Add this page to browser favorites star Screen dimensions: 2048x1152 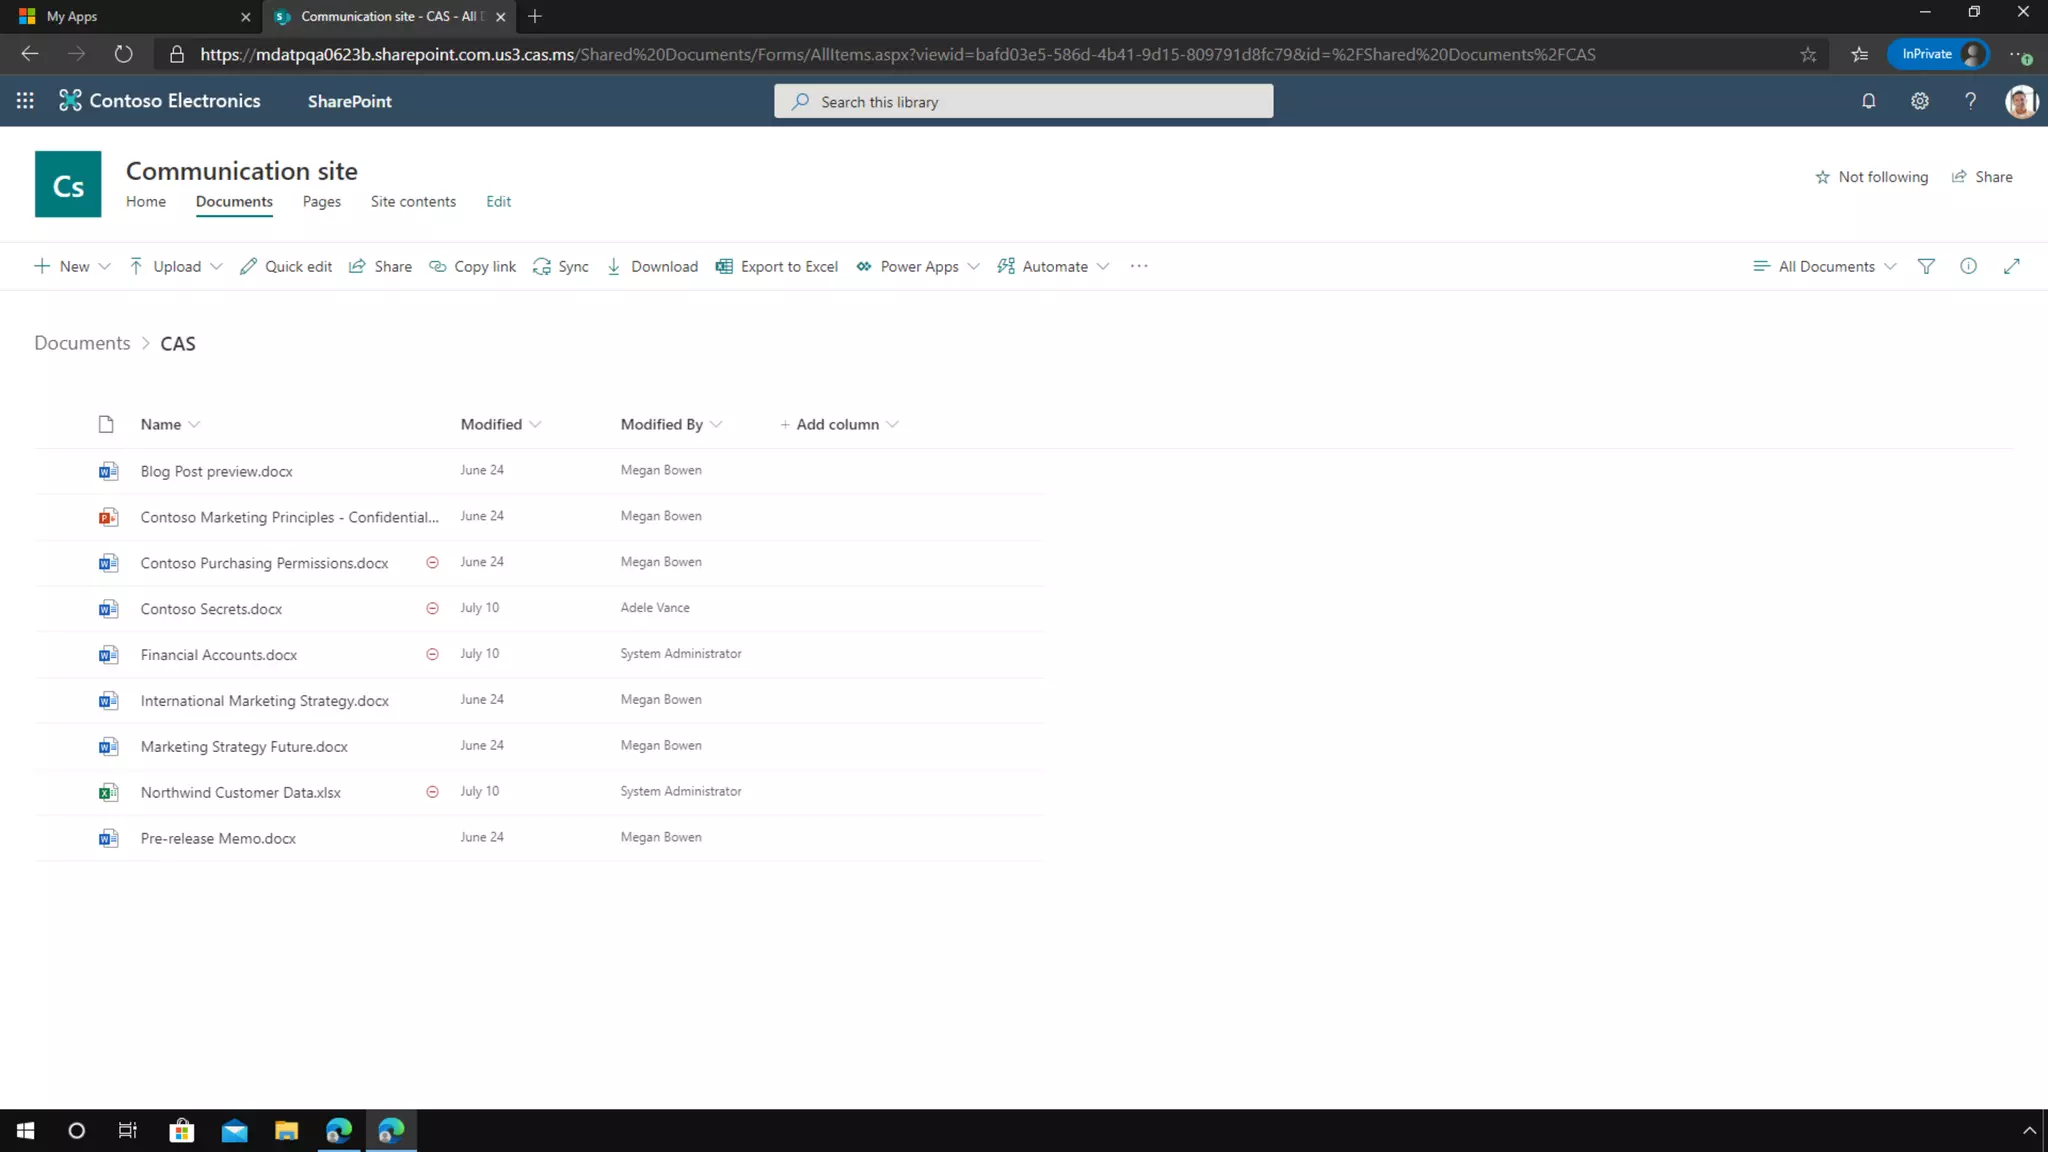pos(1808,54)
